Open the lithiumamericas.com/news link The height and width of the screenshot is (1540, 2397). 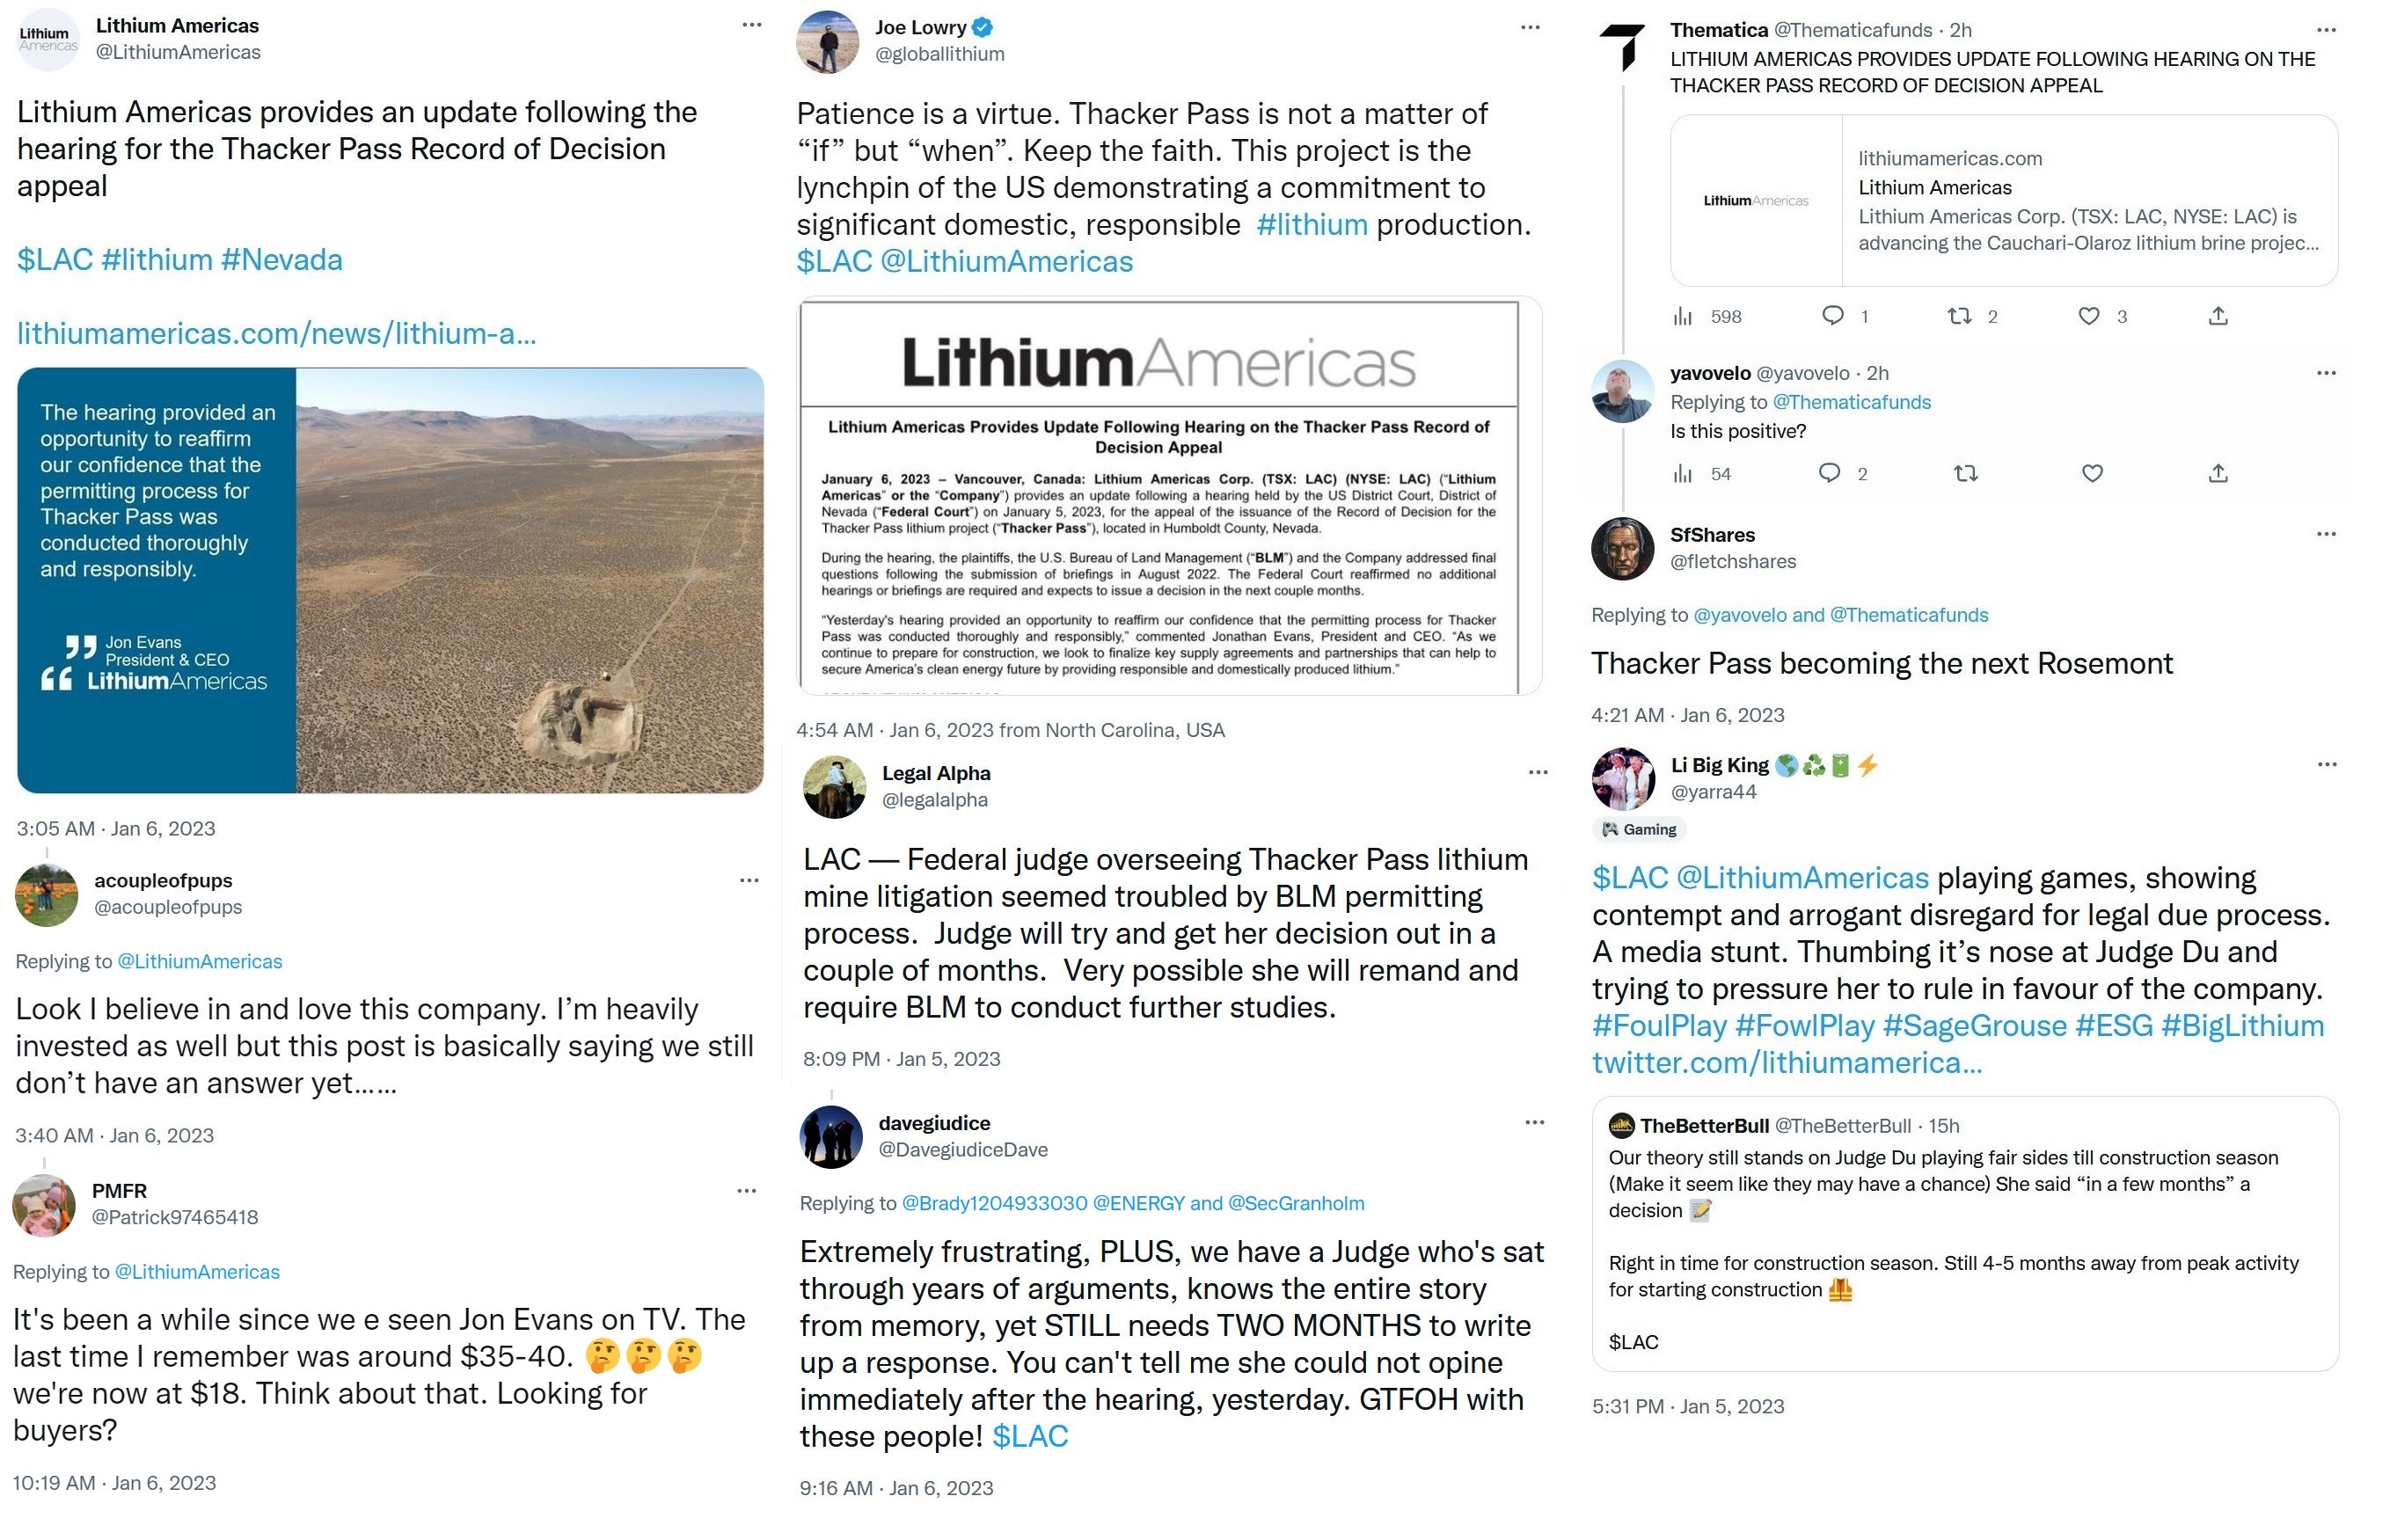pyautogui.click(x=276, y=333)
